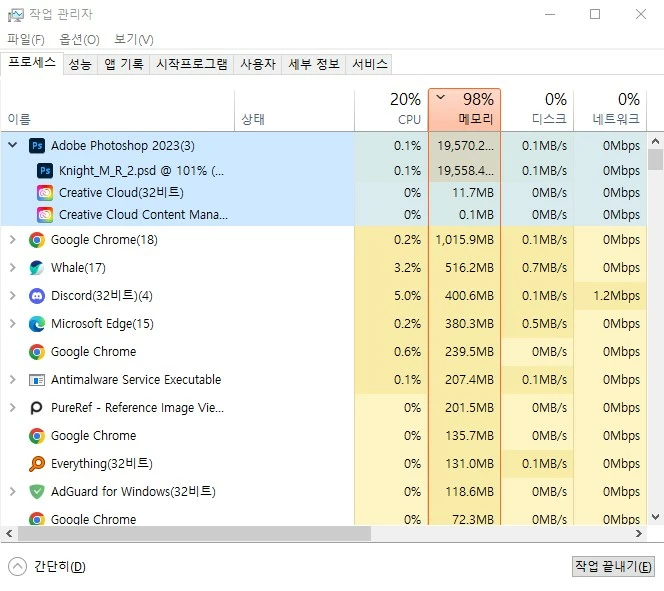Image resolution: width=664 pixels, height=591 pixels.
Task: Click the 1,015.9MB memory value
Action: tap(465, 240)
